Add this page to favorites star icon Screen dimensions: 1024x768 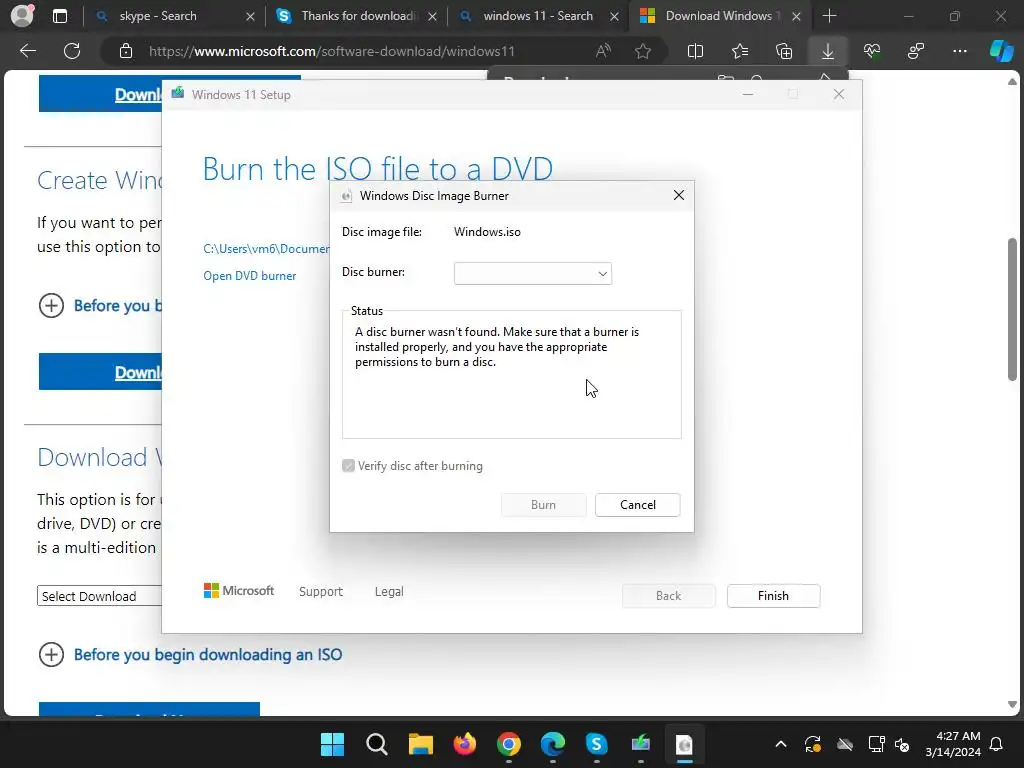tap(643, 51)
